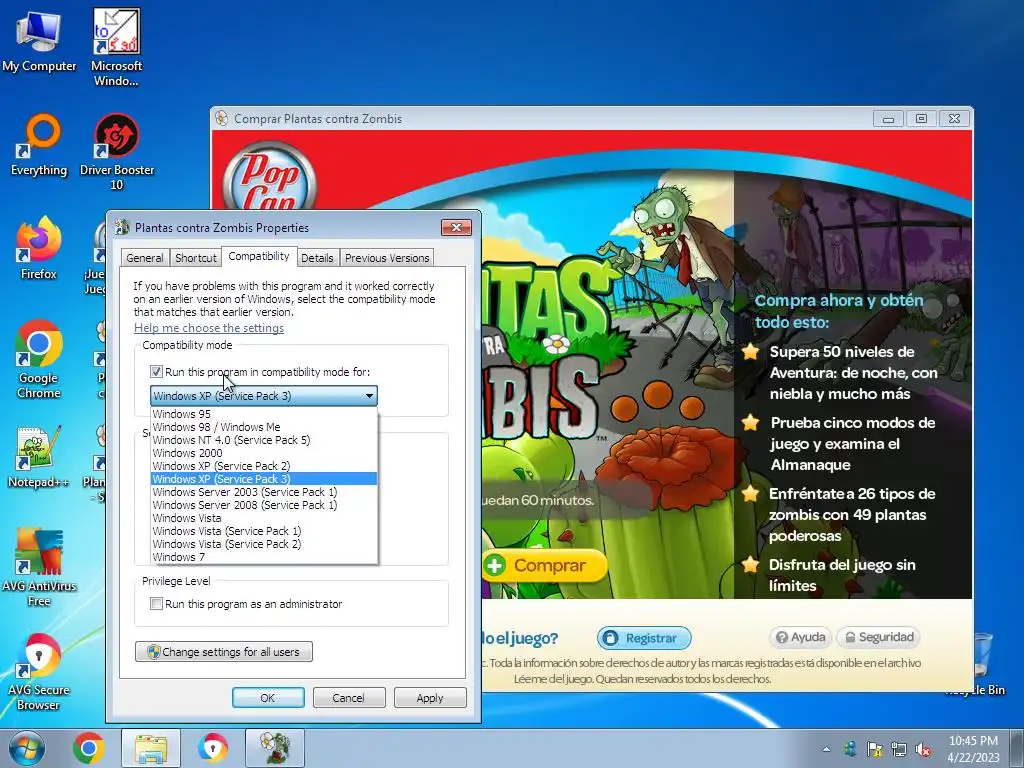Choose Windows Server 2008 (Service Pack 1)

pos(264,505)
